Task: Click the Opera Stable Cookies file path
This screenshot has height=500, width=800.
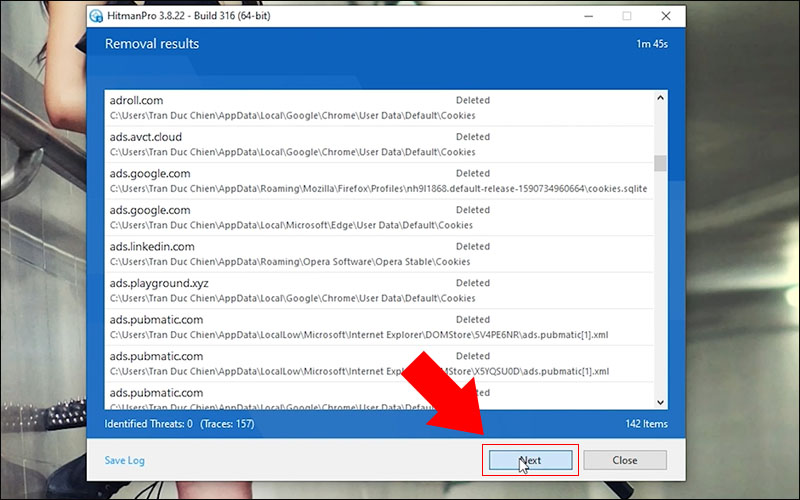Action: pos(290,262)
